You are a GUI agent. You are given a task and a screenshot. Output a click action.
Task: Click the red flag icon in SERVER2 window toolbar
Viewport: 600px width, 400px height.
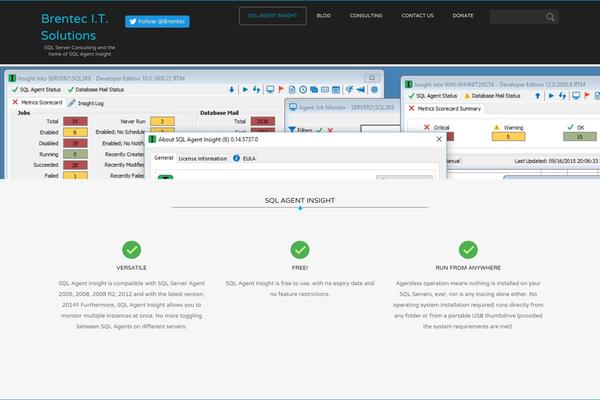click(281, 90)
